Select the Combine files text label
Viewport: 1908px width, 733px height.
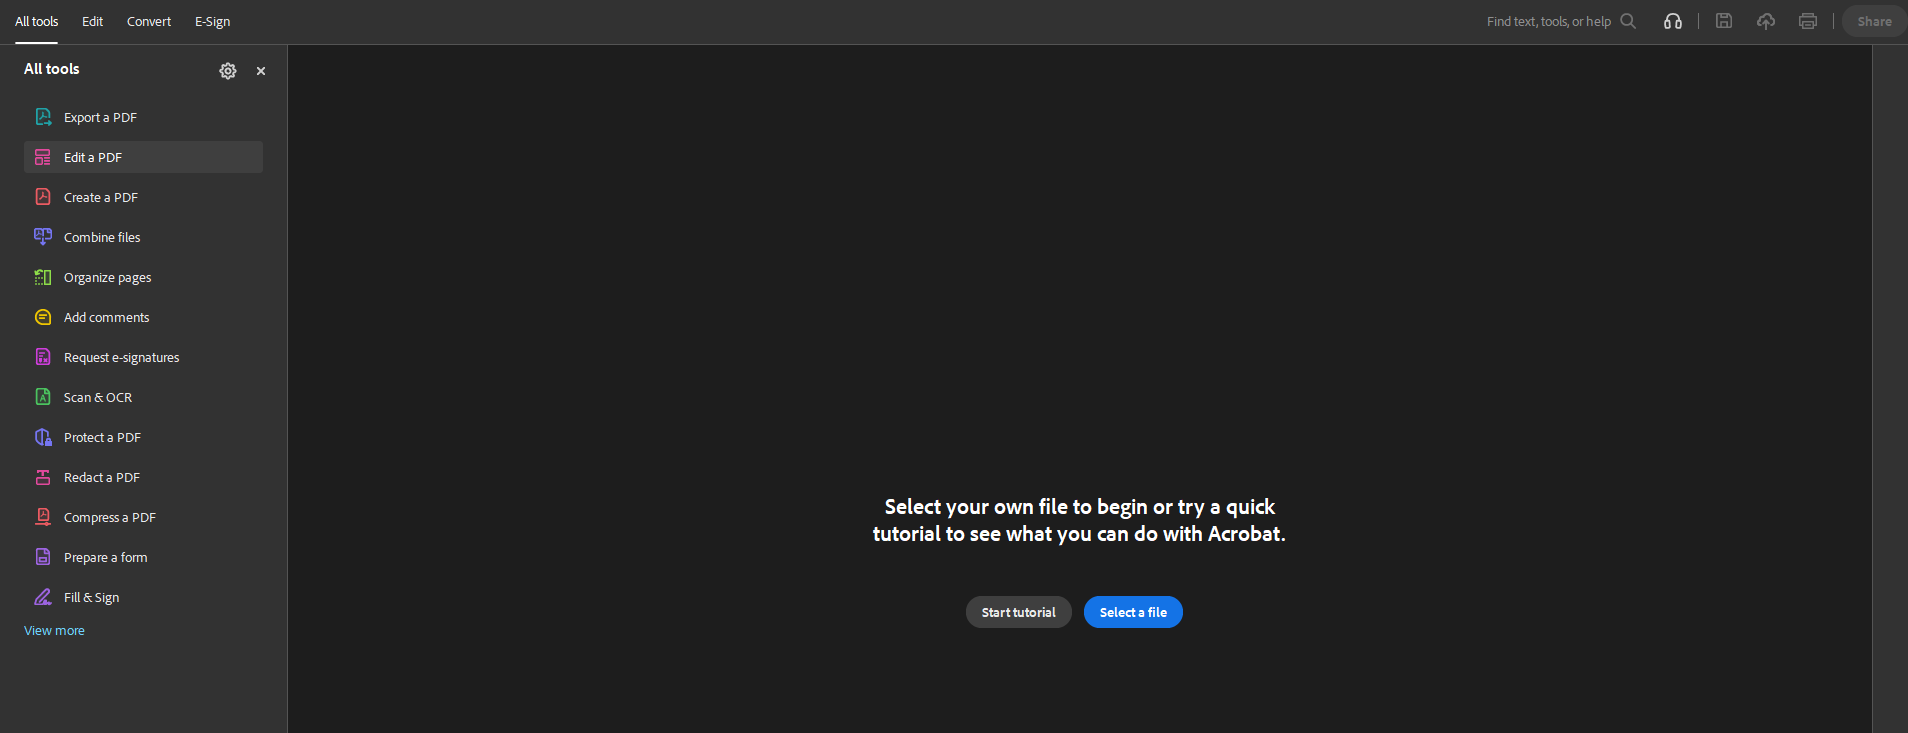point(102,238)
